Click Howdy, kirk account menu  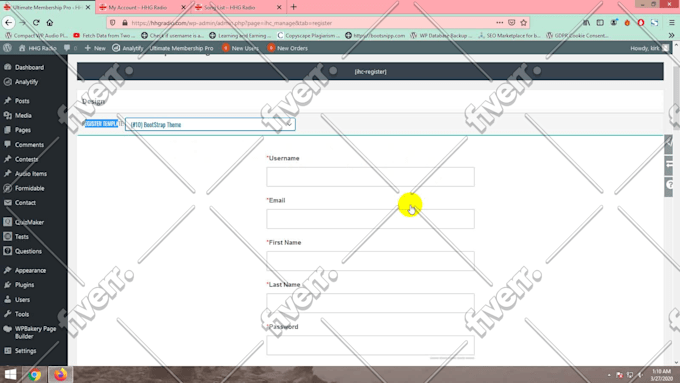click(x=649, y=48)
